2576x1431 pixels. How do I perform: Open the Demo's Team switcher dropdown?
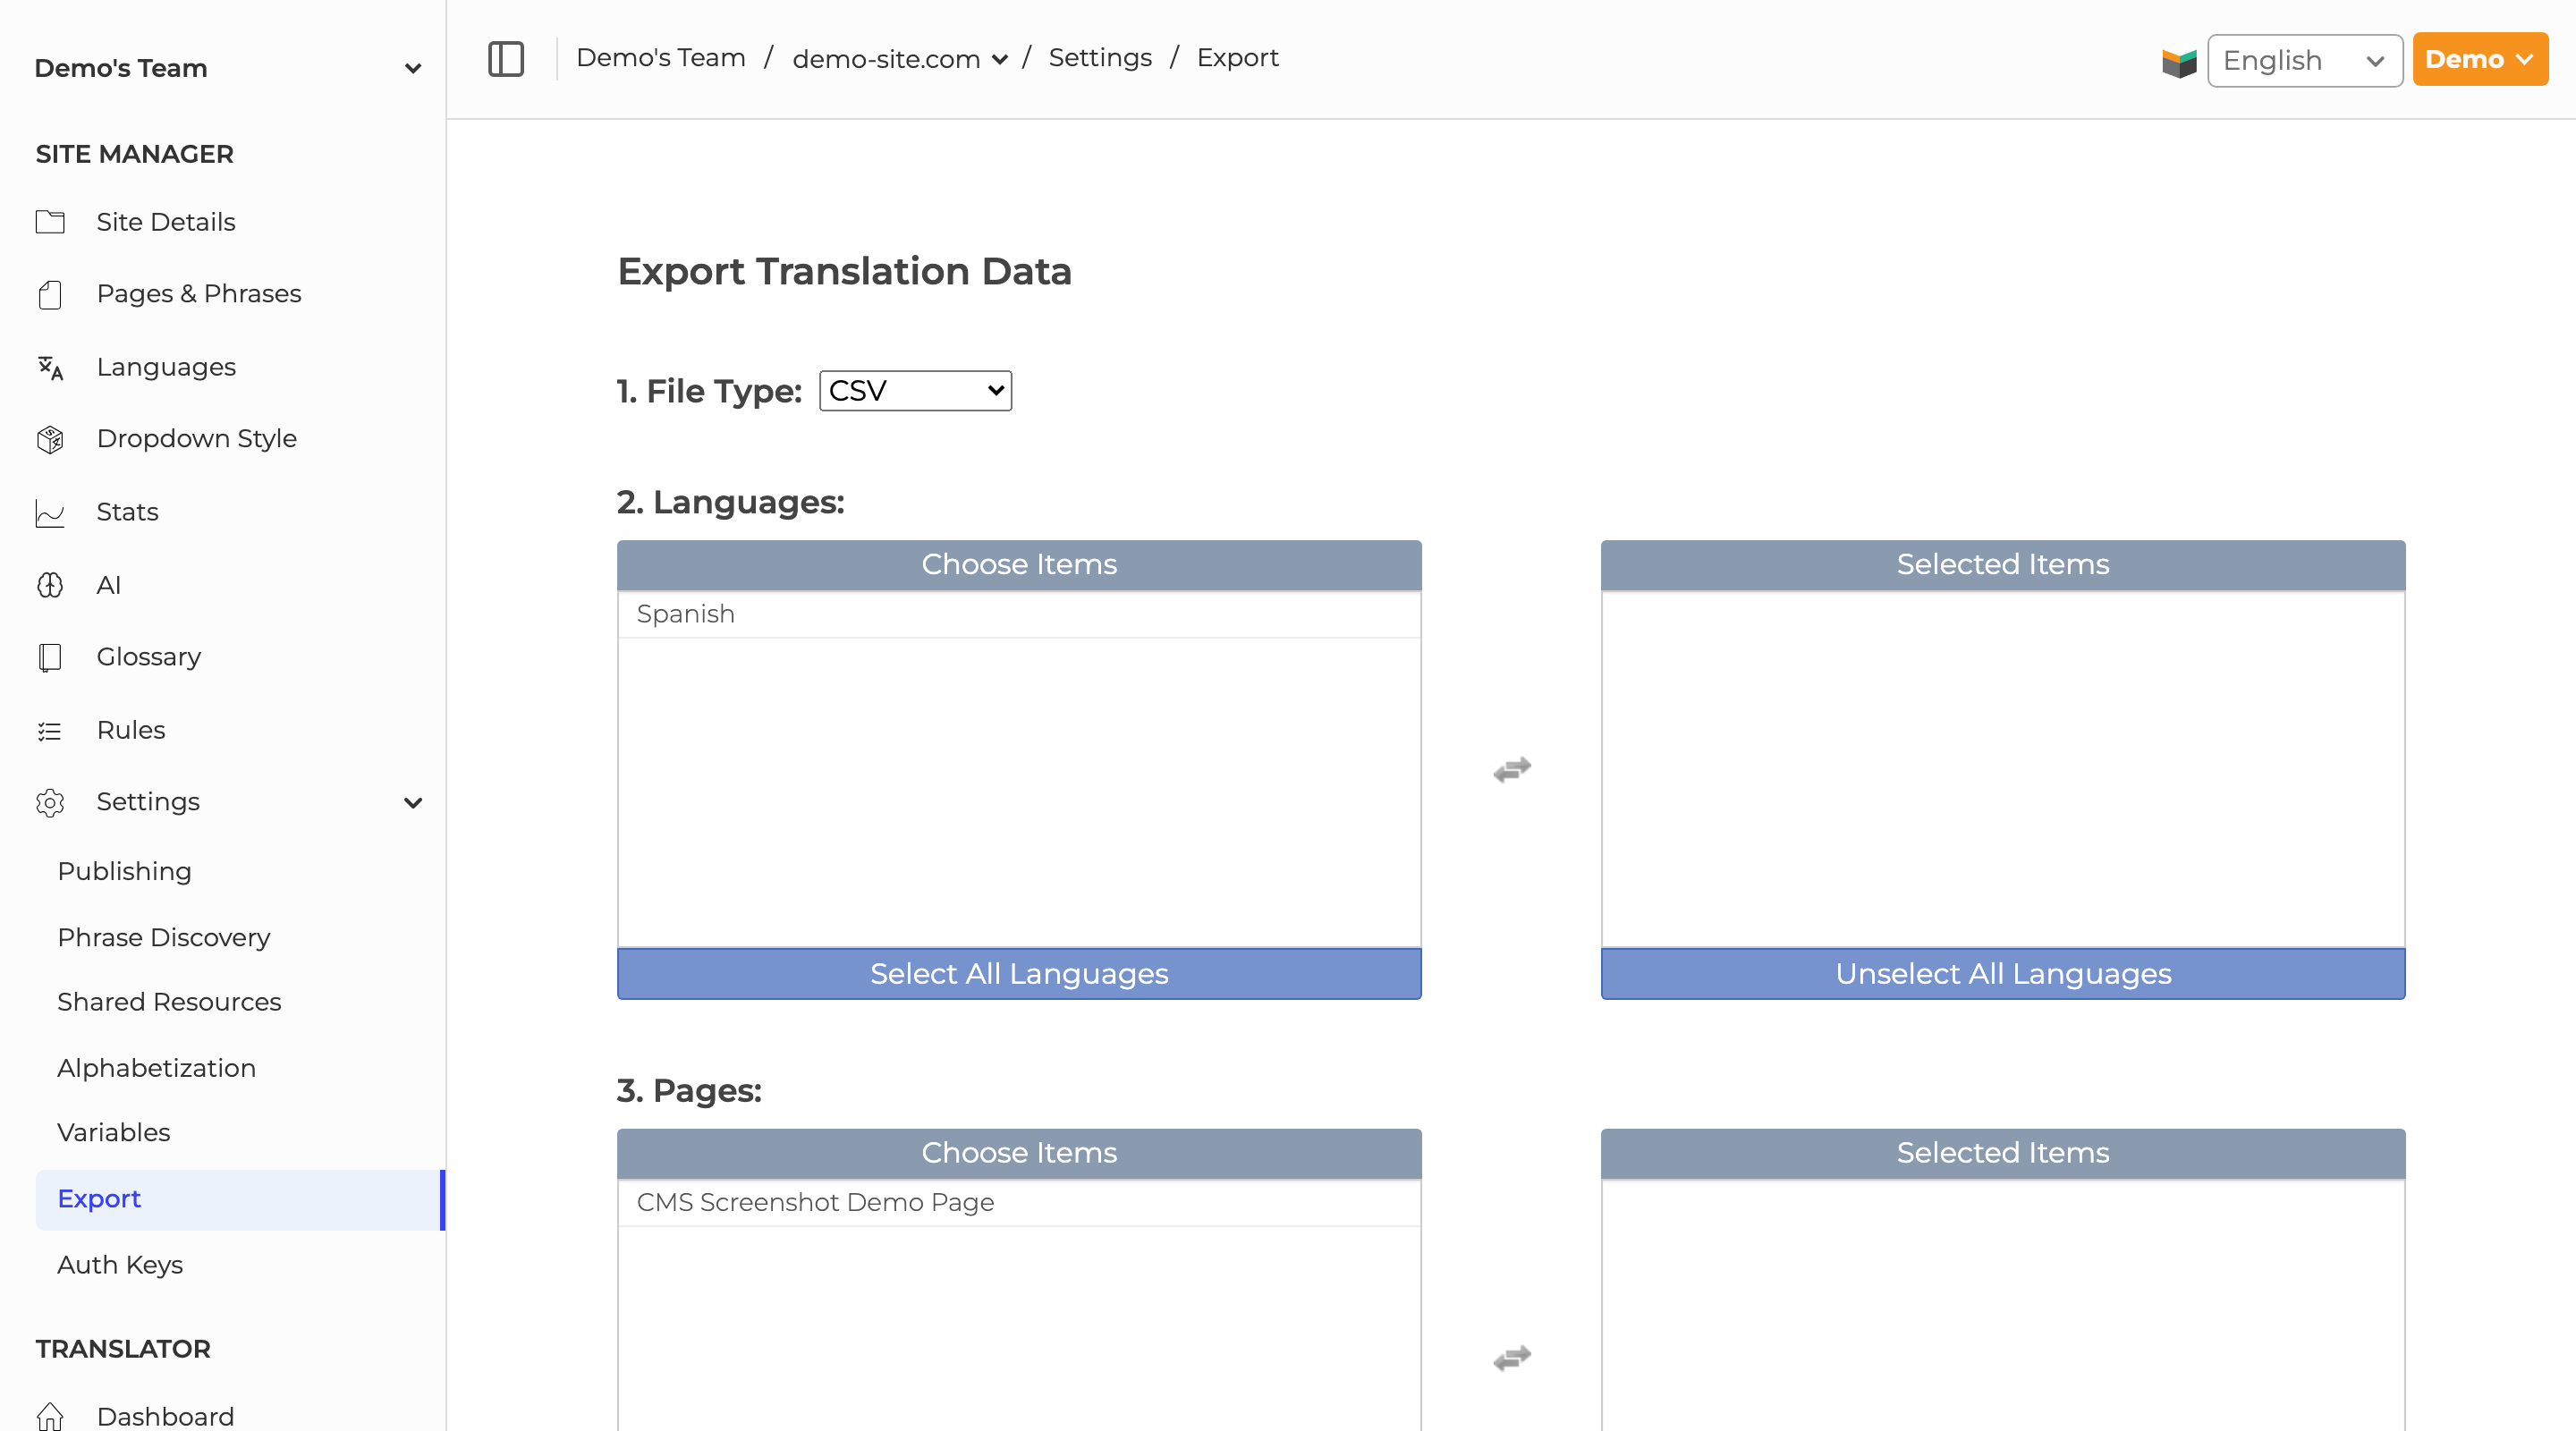(228, 68)
